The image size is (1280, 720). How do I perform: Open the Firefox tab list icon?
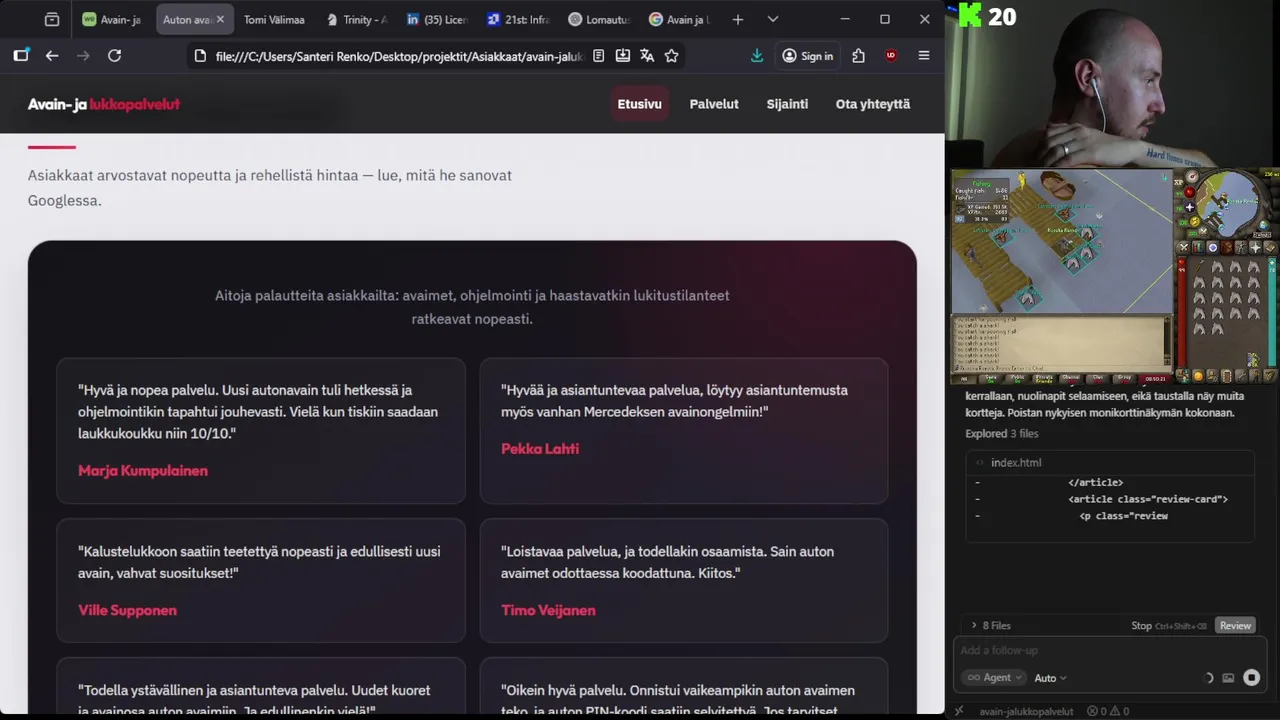pyautogui.click(x=52, y=19)
